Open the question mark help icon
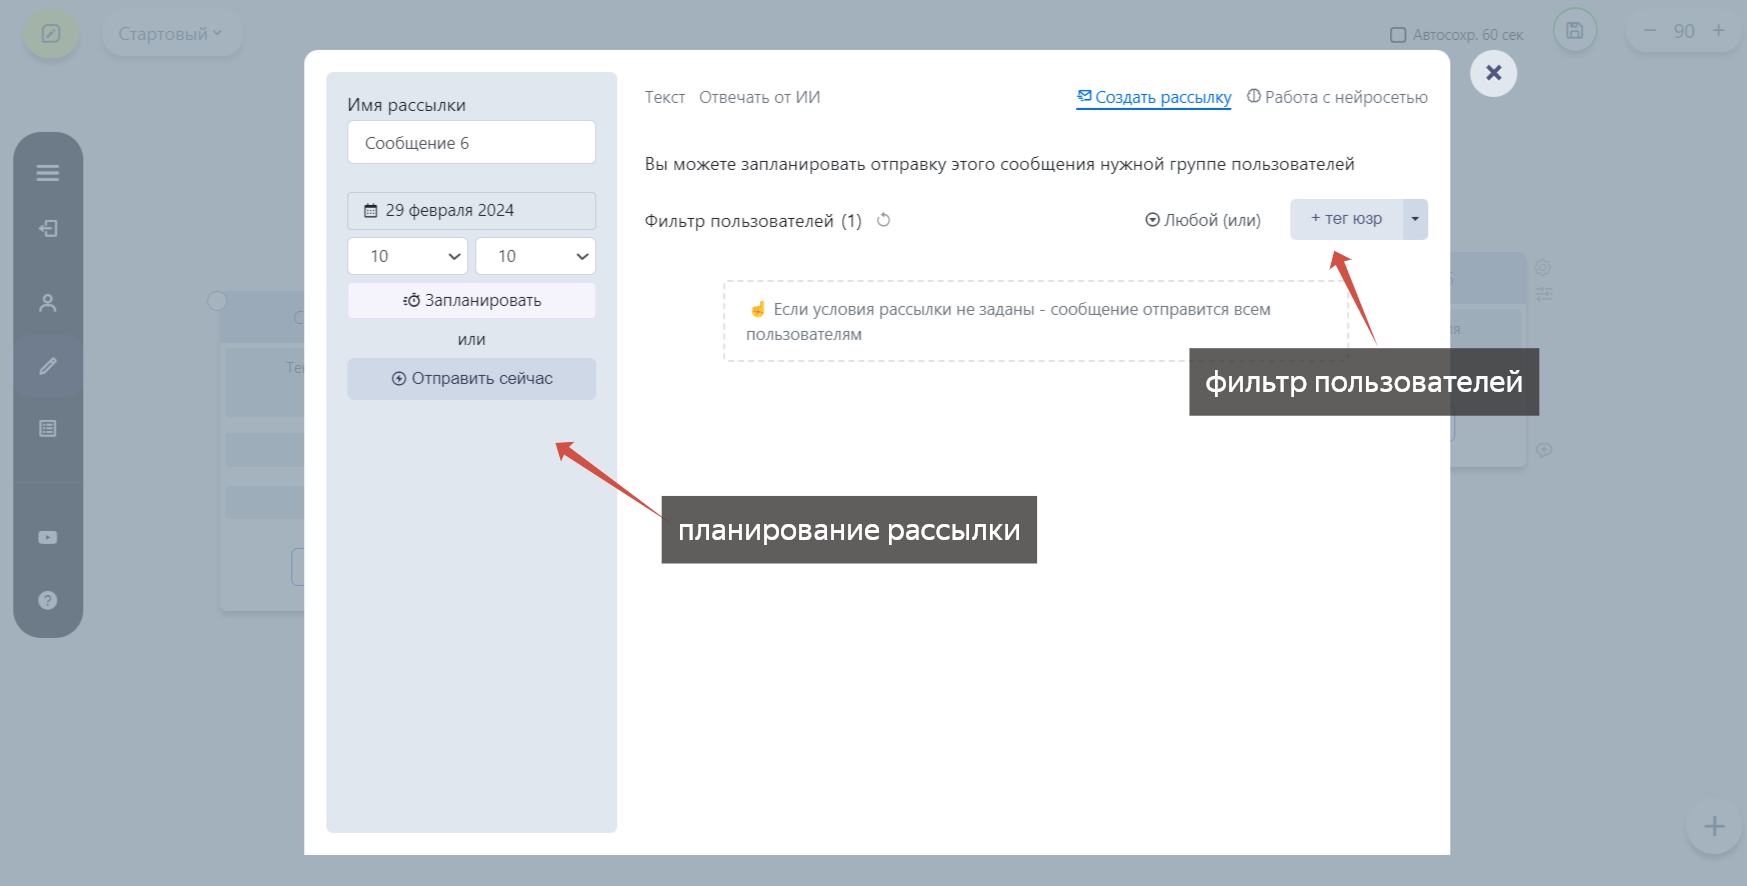 [47, 600]
